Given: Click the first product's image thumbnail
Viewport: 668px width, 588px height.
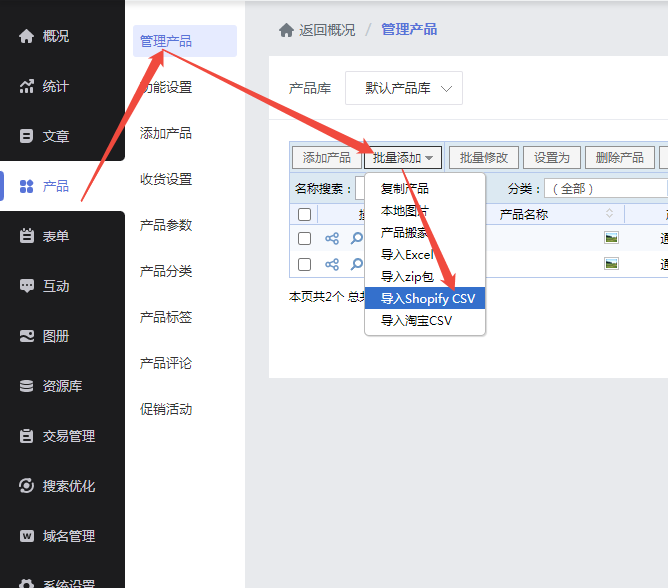Looking at the screenshot, I should click(x=611, y=238).
